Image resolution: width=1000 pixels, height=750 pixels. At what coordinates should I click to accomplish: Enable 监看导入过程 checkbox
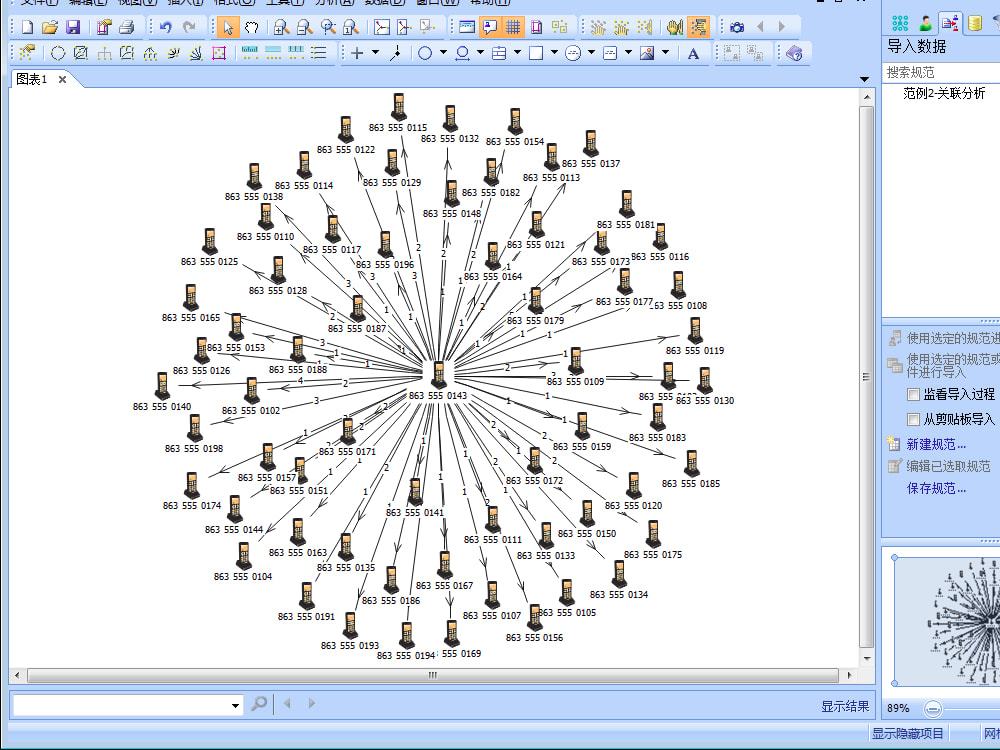pyautogui.click(x=913, y=395)
